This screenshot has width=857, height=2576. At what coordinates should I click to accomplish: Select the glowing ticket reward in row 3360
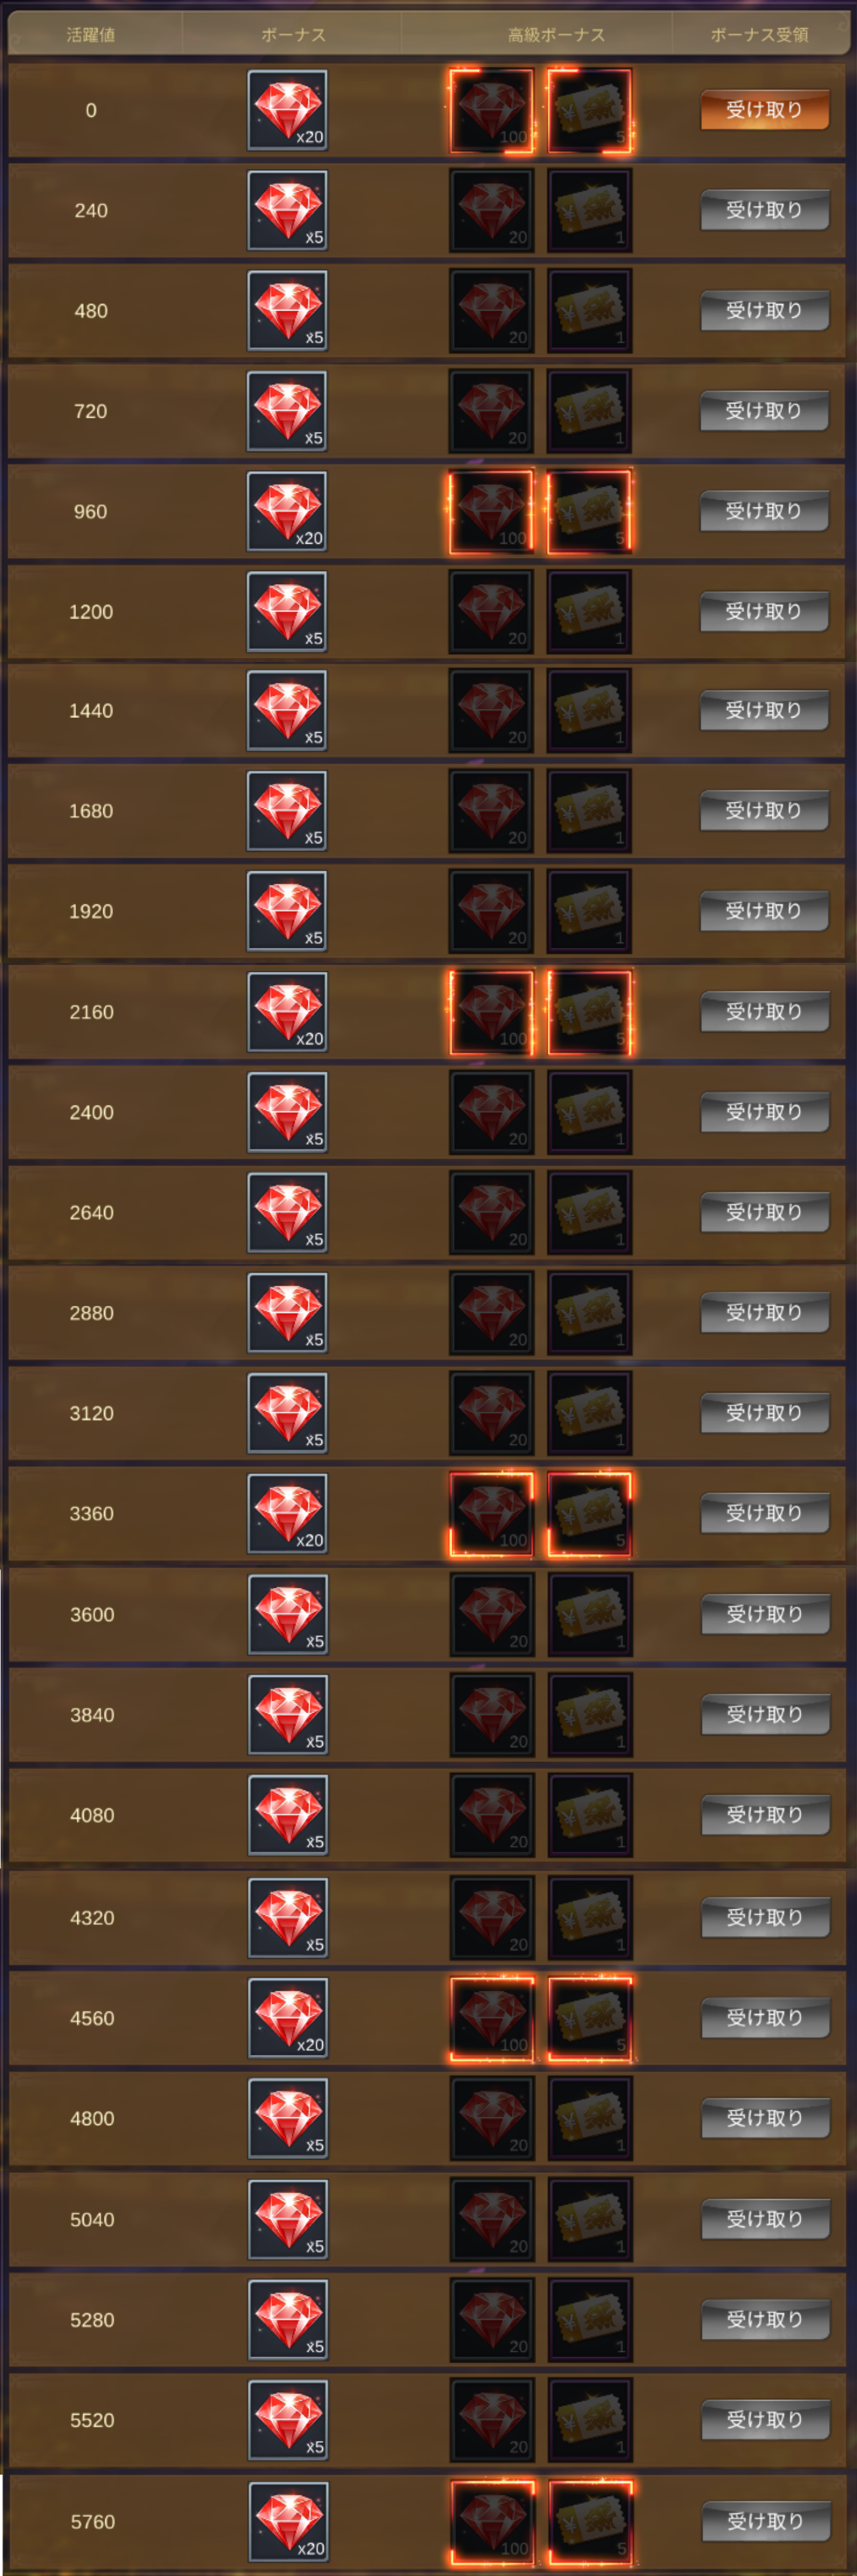pyautogui.click(x=590, y=1514)
